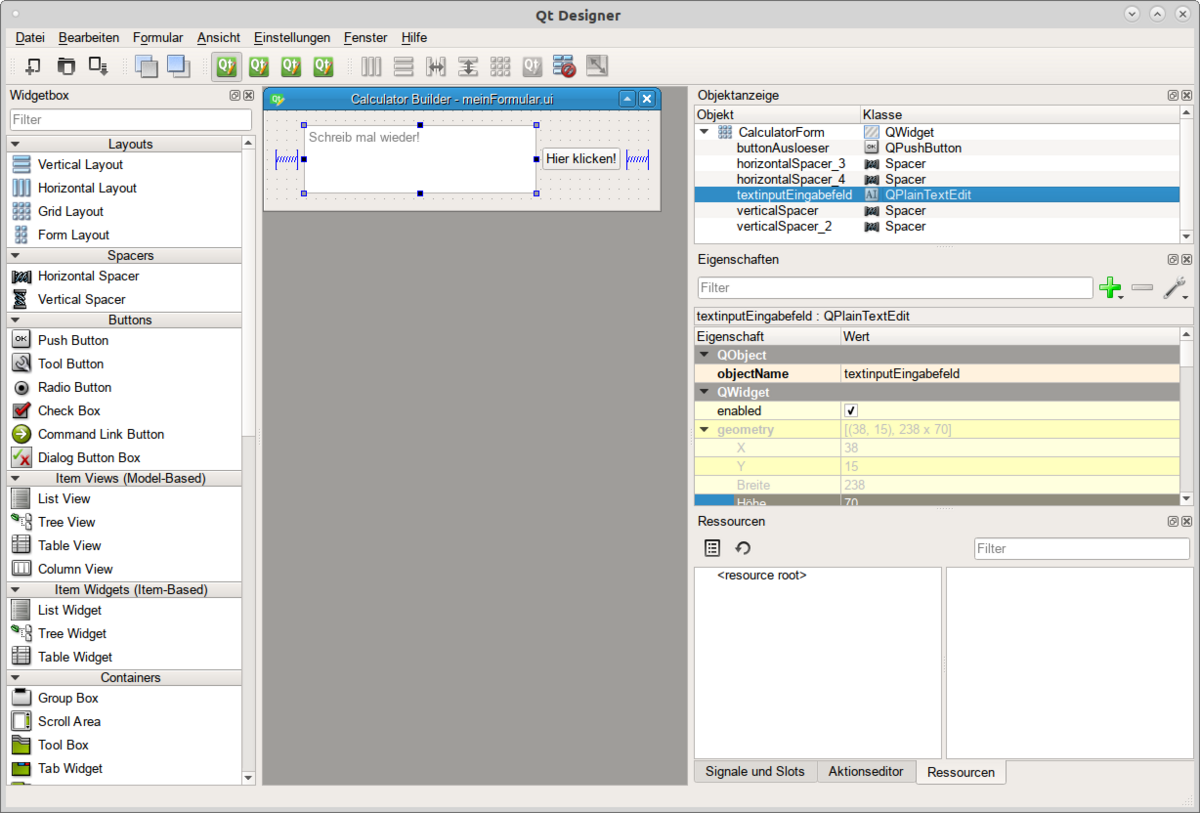
Task: Click the "Hier klicken!" button on the form
Action: (581, 159)
